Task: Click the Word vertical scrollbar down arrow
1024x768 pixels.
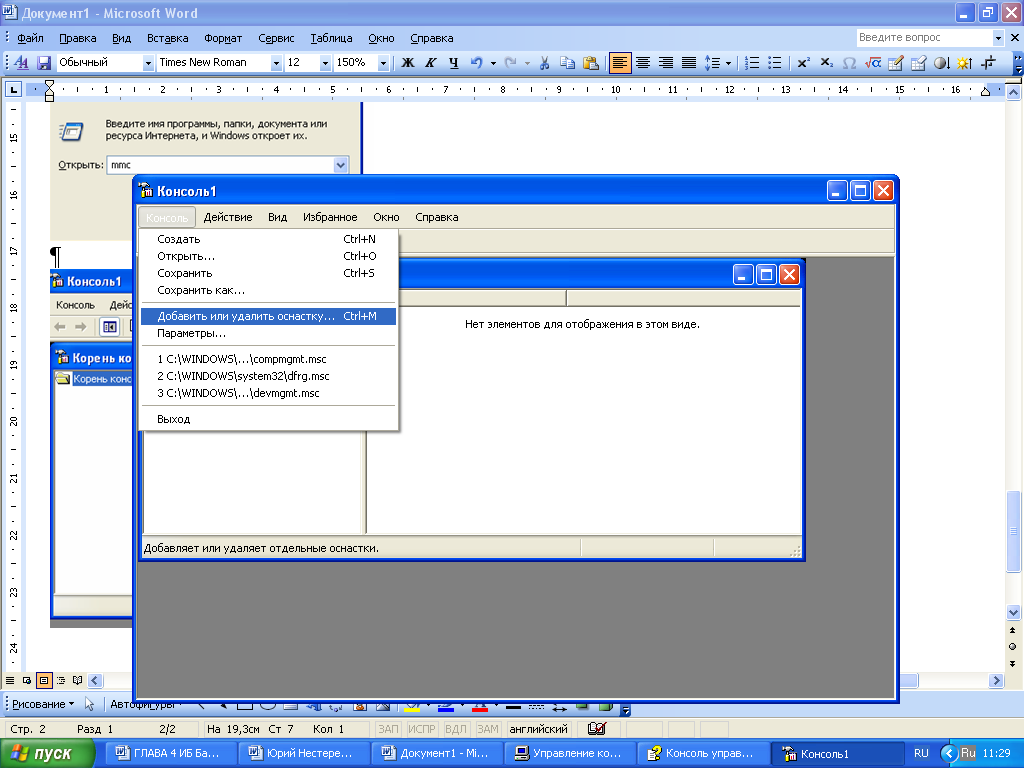Action: coord(1013,613)
